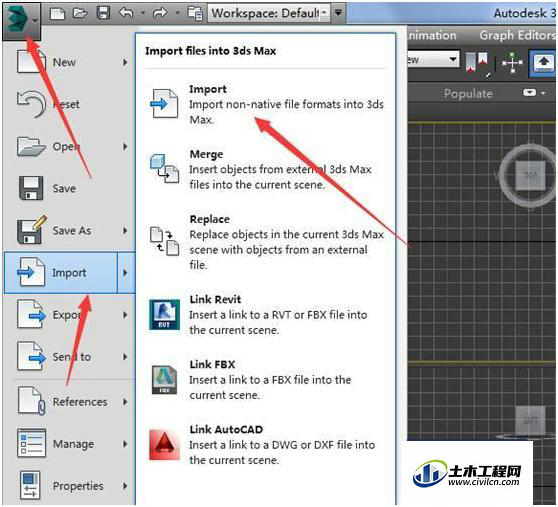Image resolution: width=558 pixels, height=507 pixels.
Task: Expand the New submenu arrow
Action: [125, 62]
